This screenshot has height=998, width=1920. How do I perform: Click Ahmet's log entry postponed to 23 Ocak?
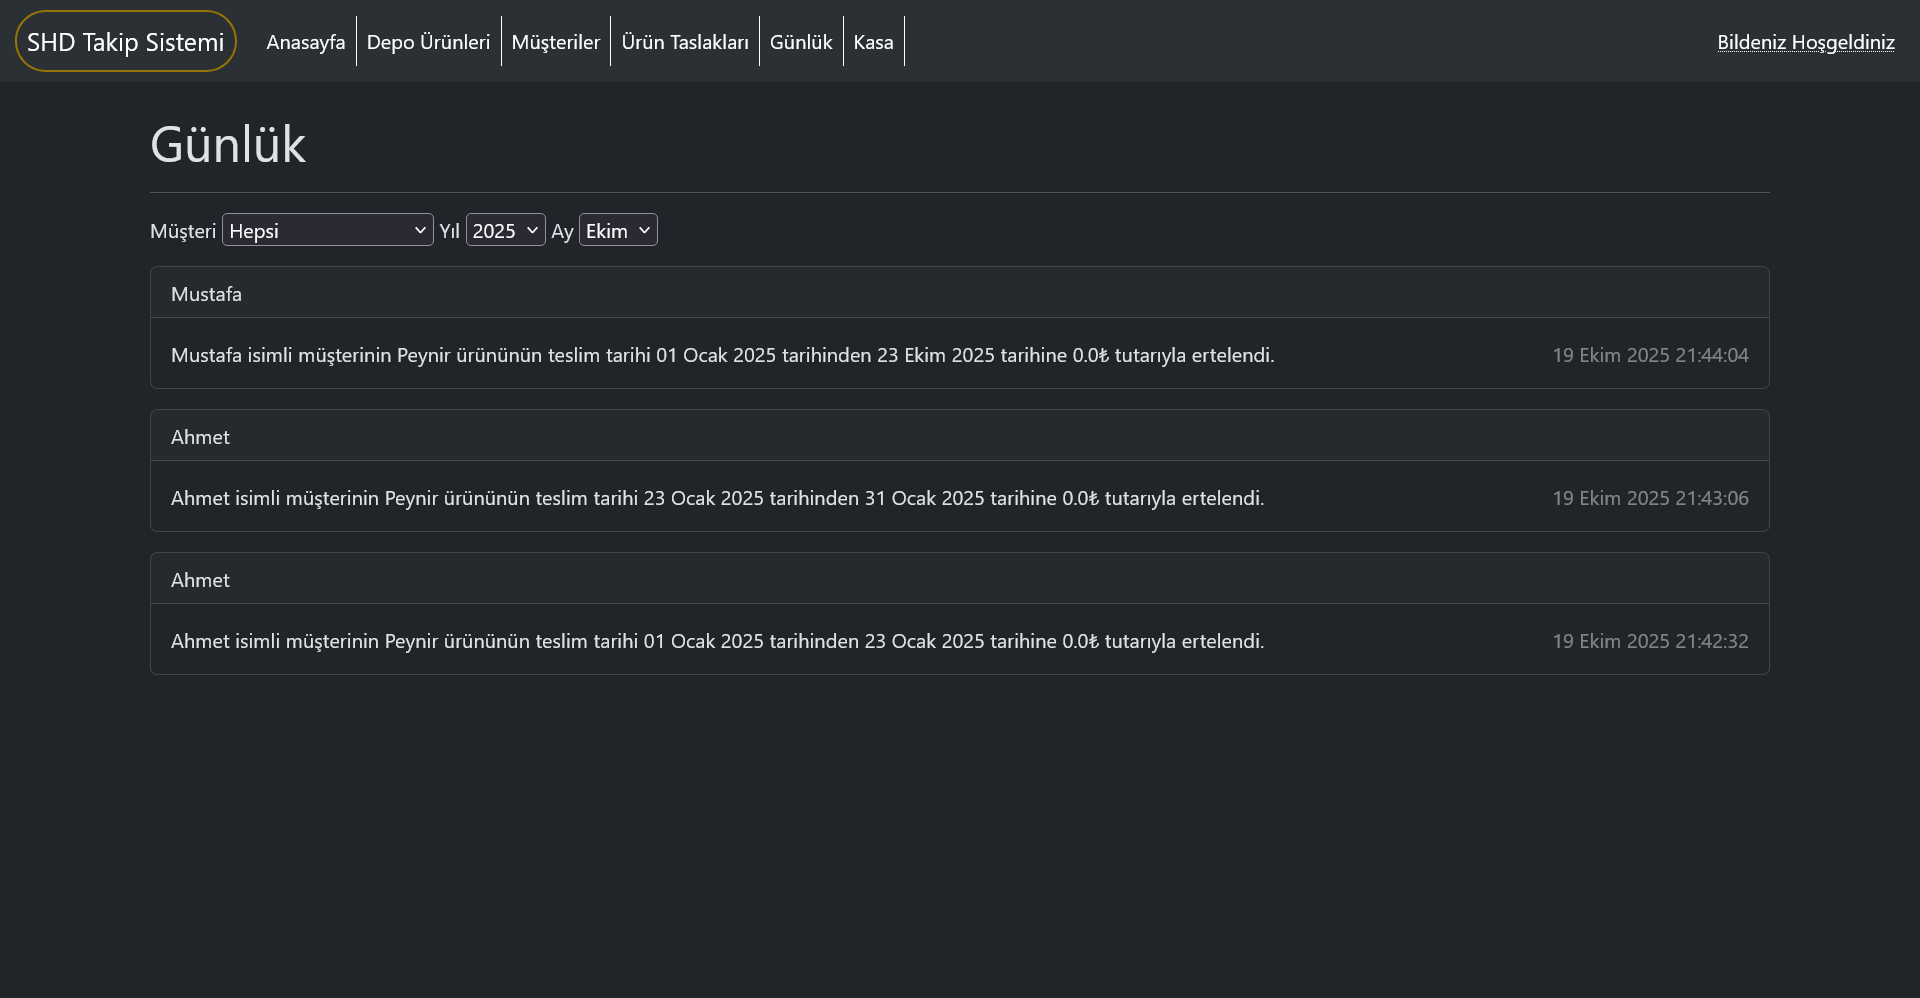click(717, 641)
